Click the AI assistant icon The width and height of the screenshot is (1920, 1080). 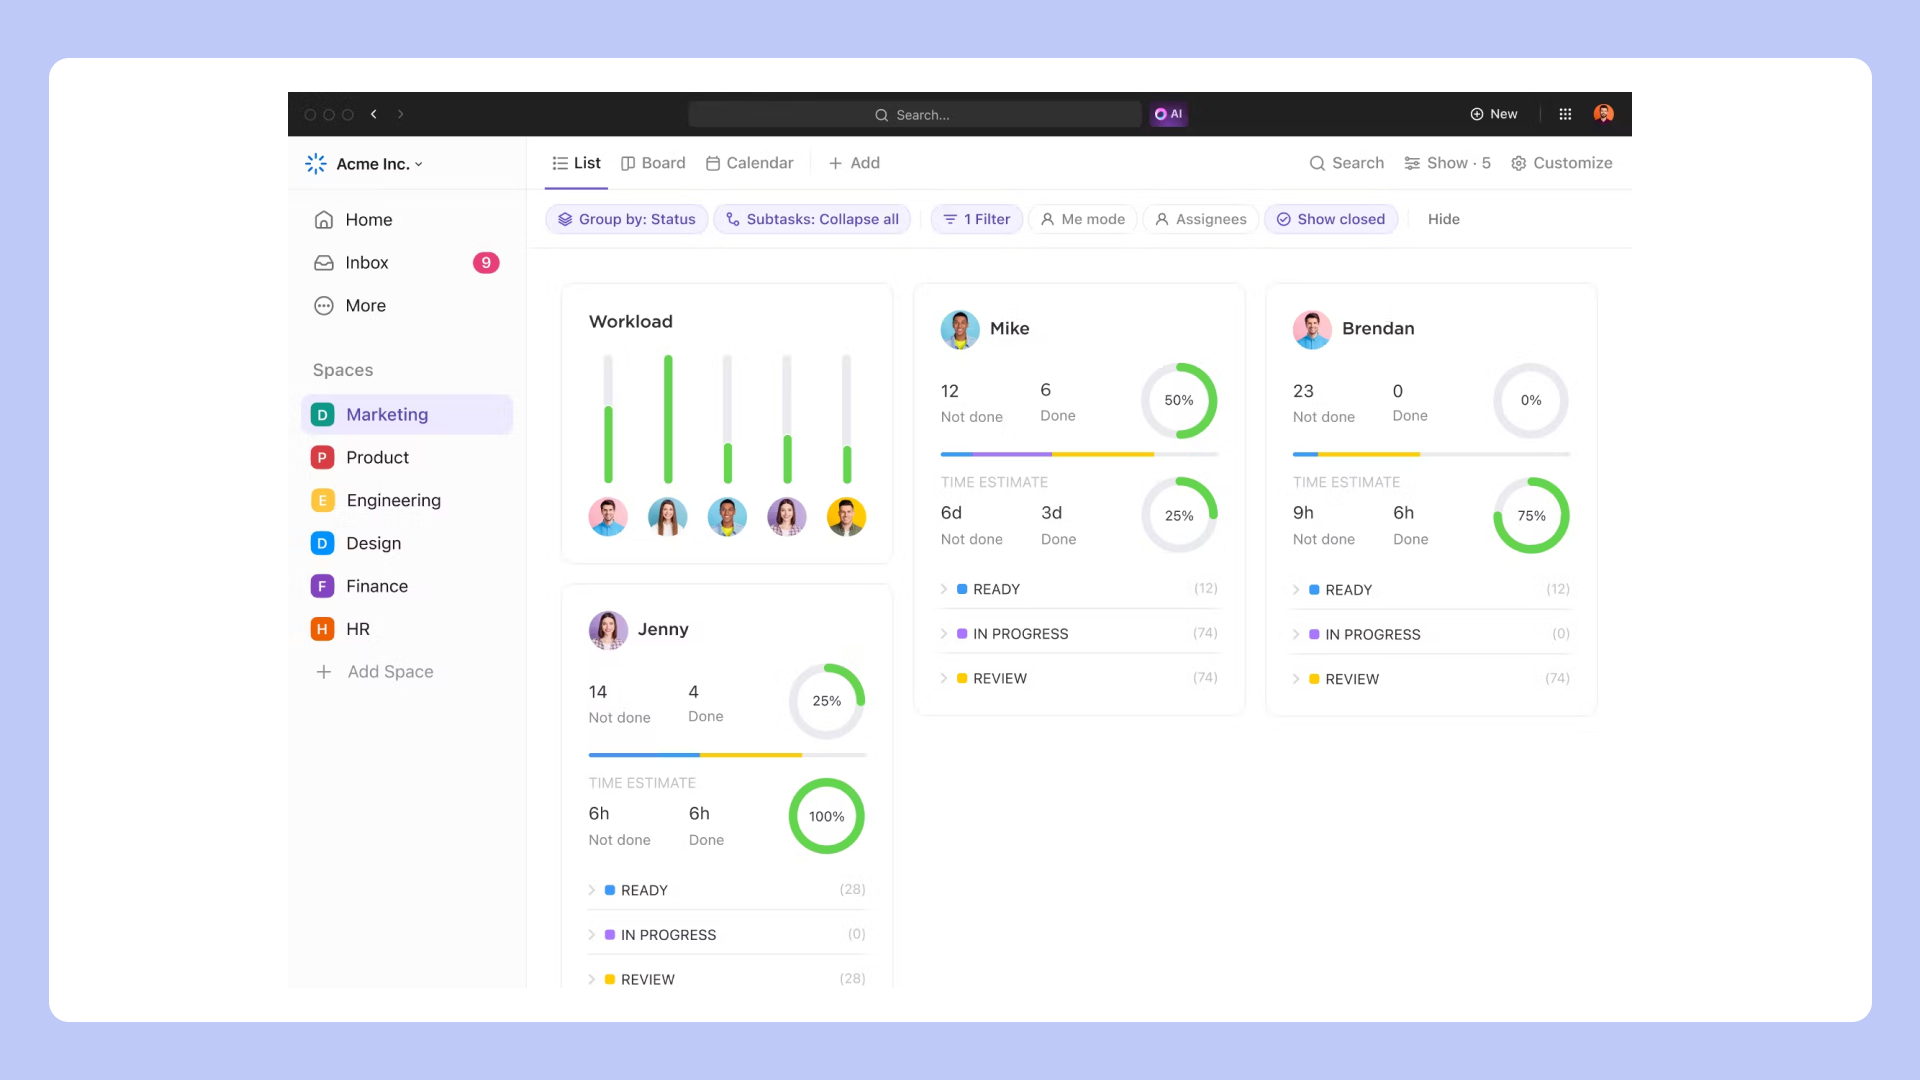pyautogui.click(x=1168, y=114)
